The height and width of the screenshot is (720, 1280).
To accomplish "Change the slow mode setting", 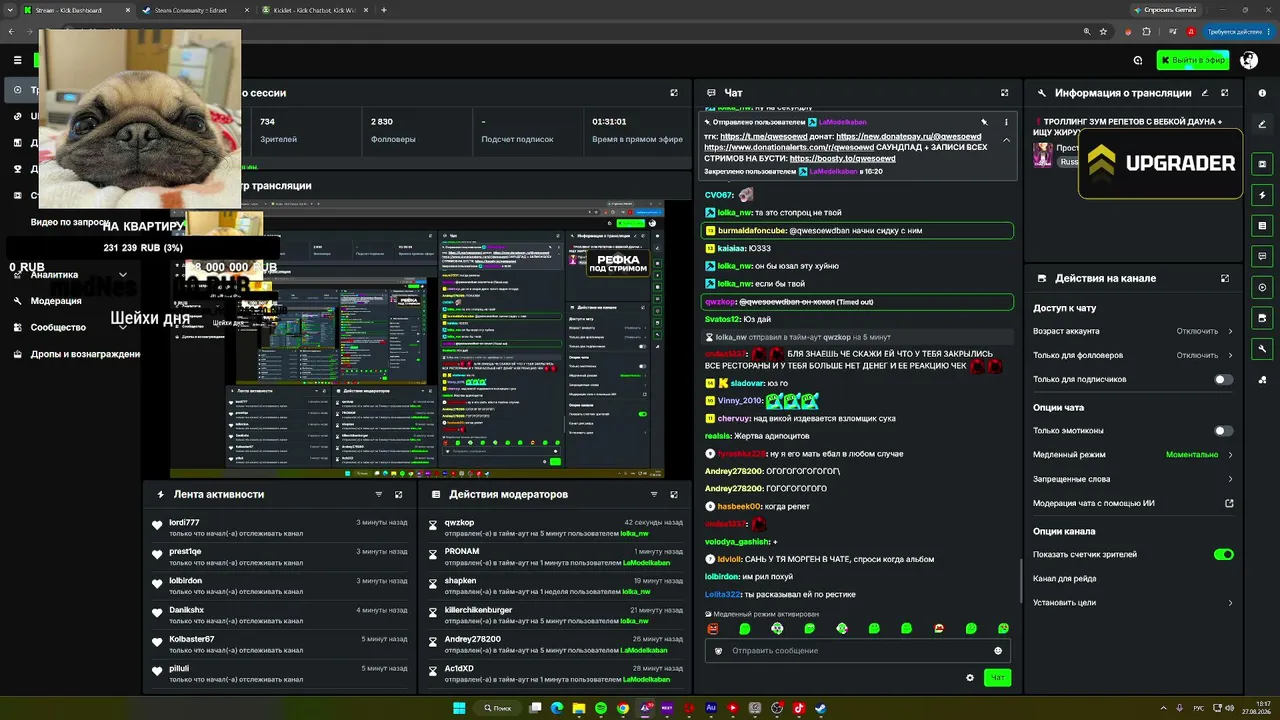I will 1133,455.
